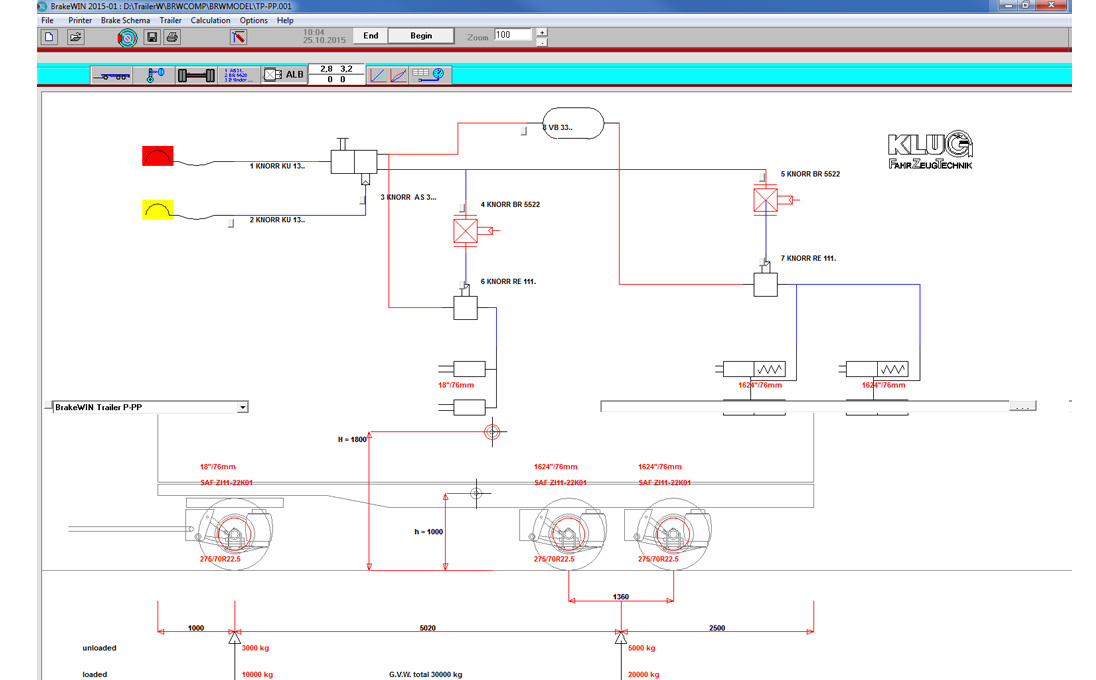Click the '2 KNORR KU 13..' label
Screen dimensions: 1096x680
click(277, 220)
